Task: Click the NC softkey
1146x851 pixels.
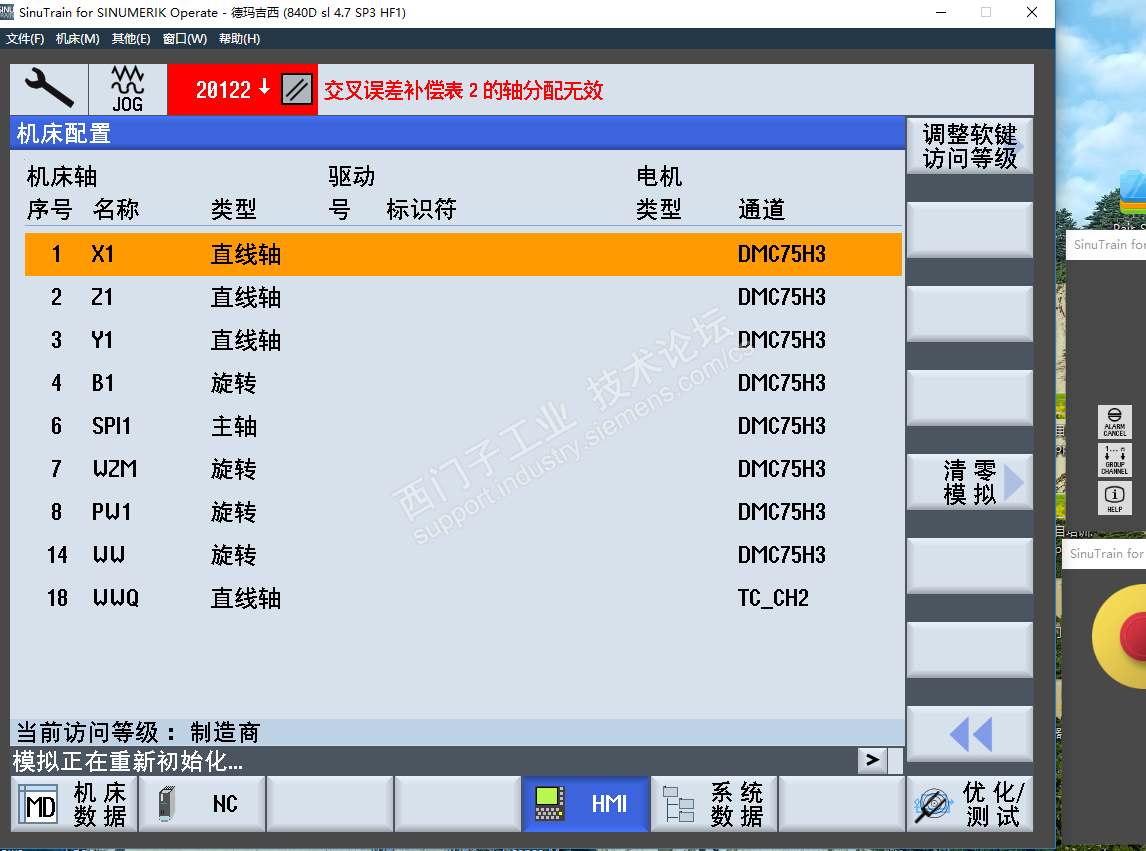Action: click(x=202, y=803)
